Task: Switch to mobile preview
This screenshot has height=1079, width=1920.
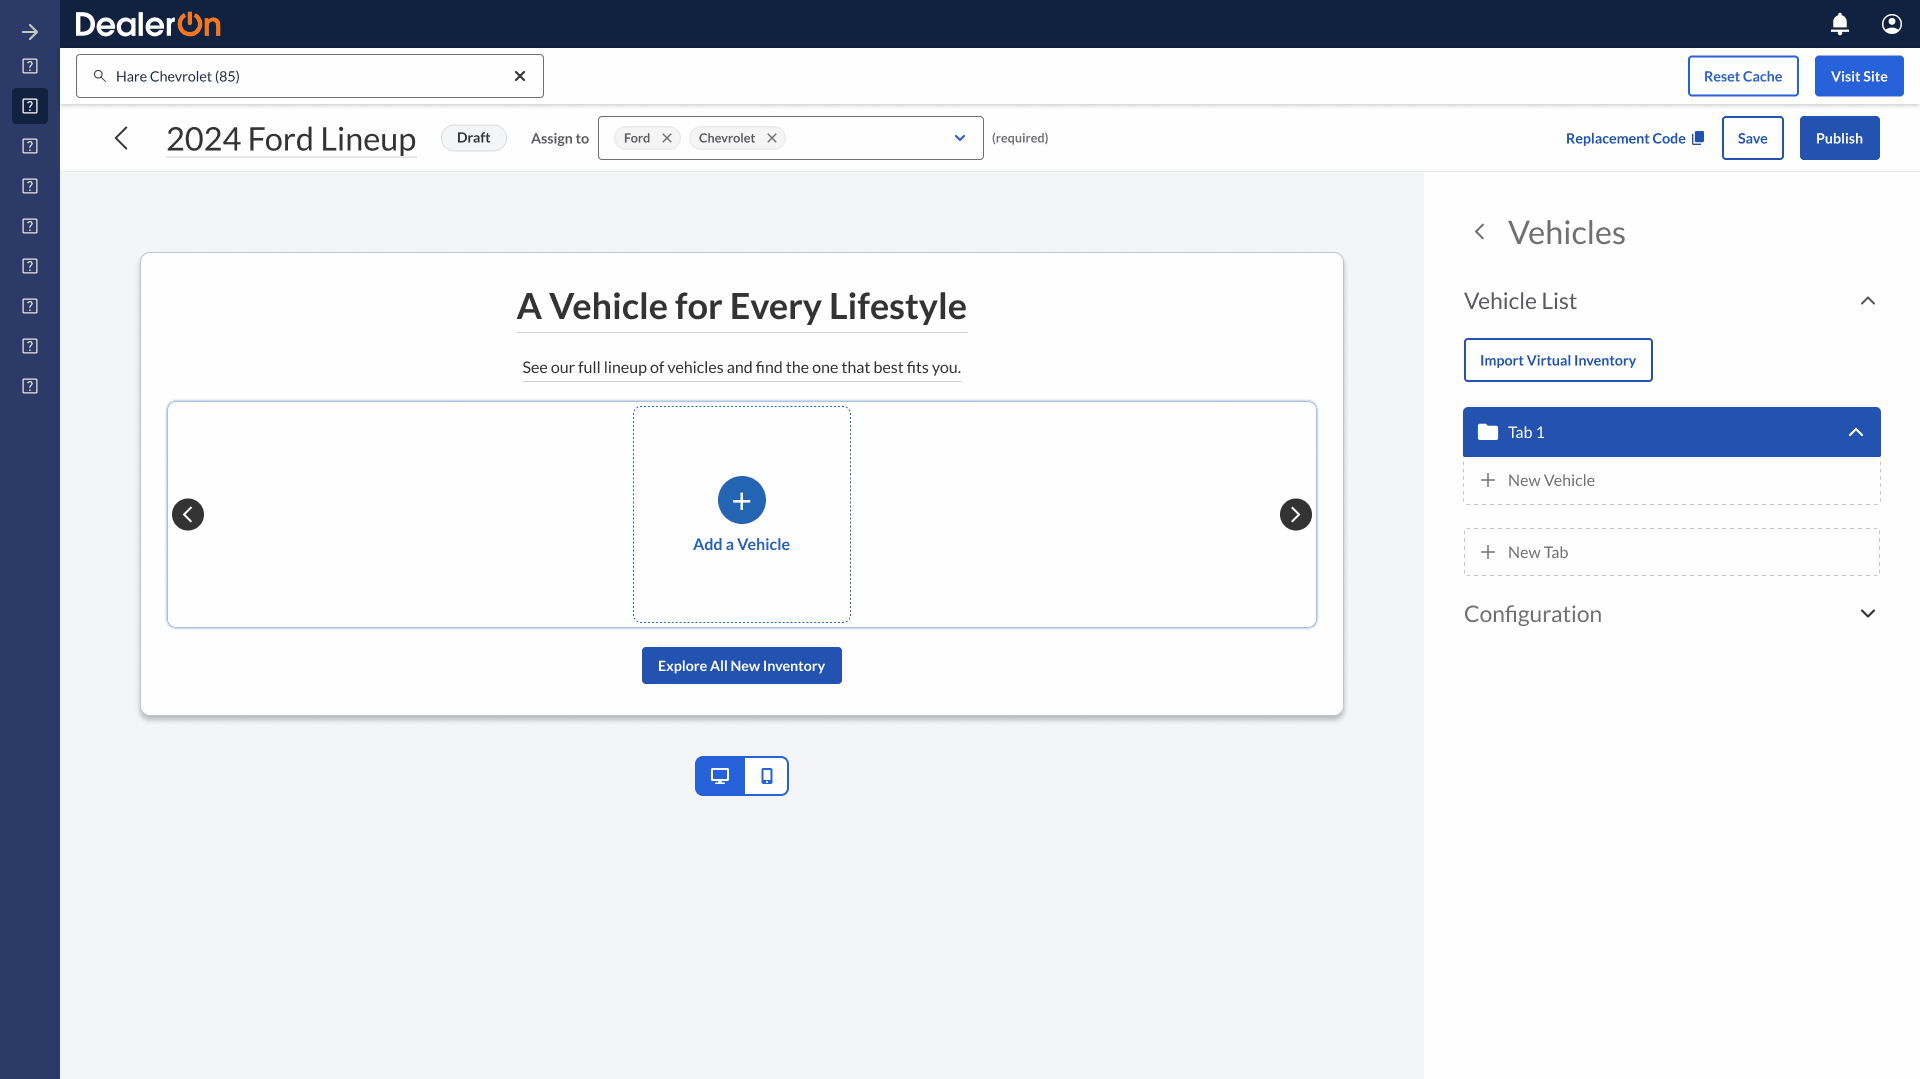Action: click(x=766, y=776)
